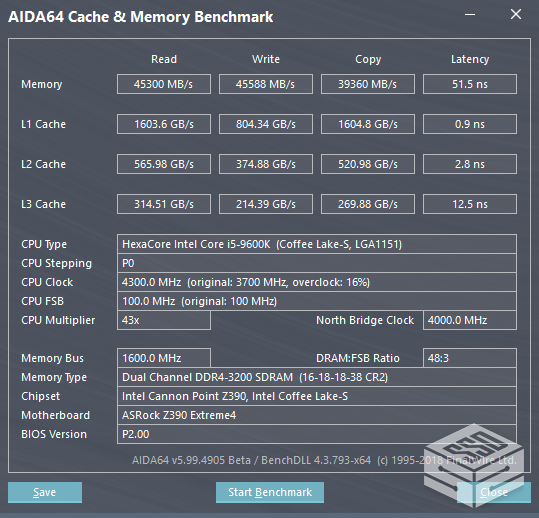This screenshot has width=539, height=518.
Task: Minimize the AIDA64 benchmark window
Action: (470, 15)
